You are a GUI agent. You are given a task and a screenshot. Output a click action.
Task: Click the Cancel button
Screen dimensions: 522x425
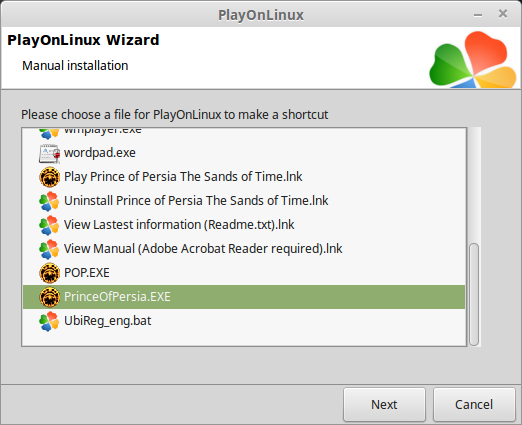(x=474, y=404)
